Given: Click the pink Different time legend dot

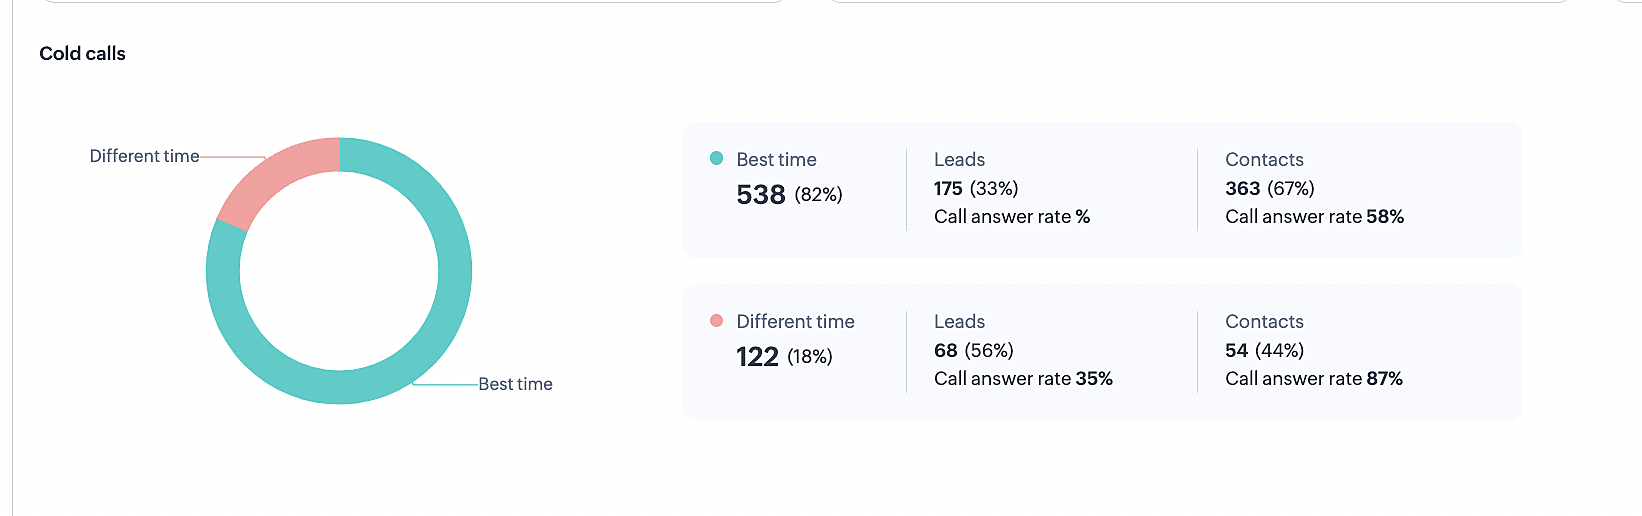Looking at the screenshot, I should click(x=716, y=320).
